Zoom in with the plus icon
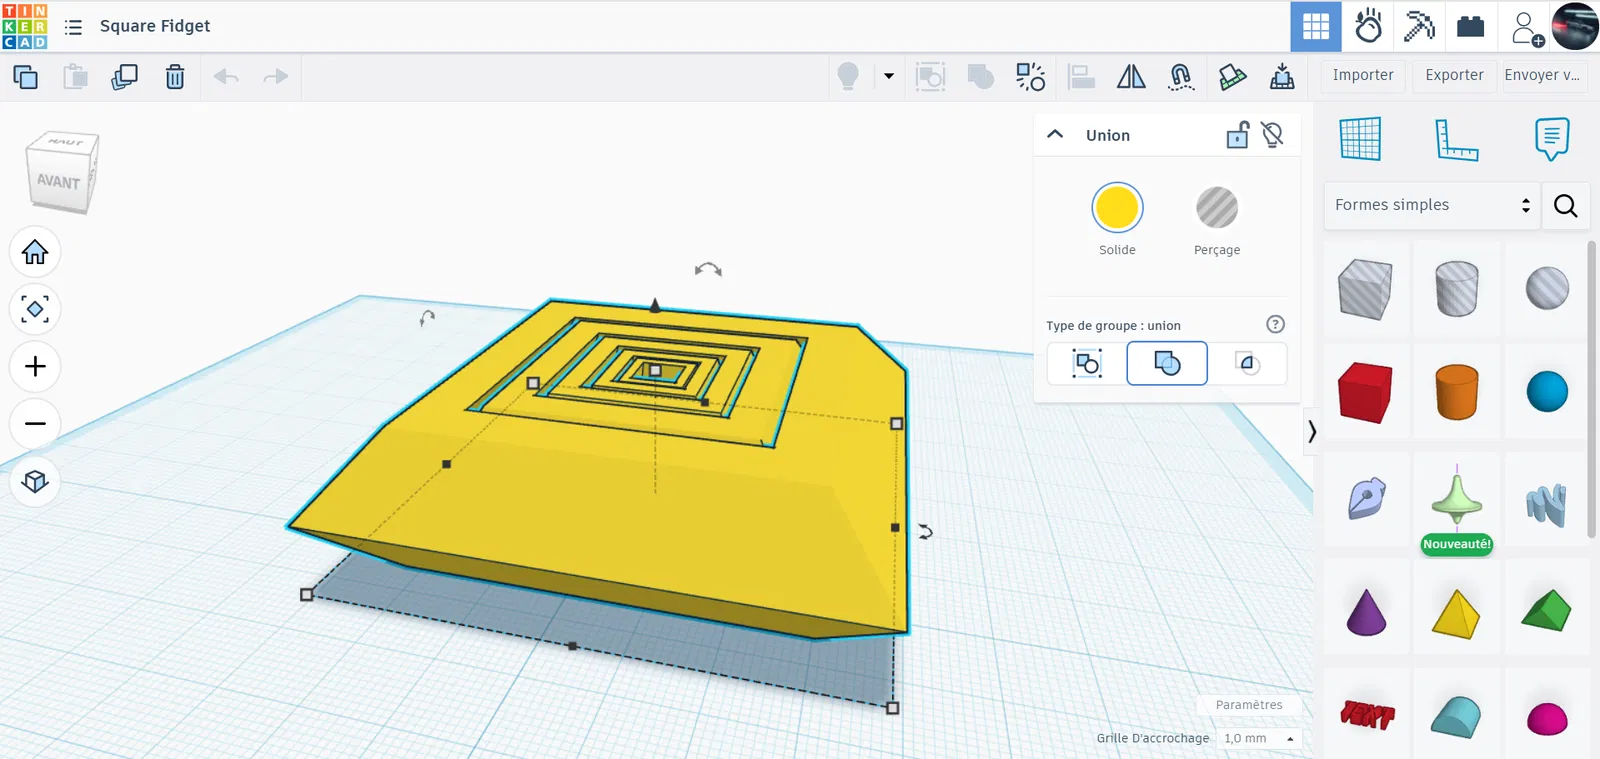This screenshot has height=759, width=1600. tap(35, 367)
